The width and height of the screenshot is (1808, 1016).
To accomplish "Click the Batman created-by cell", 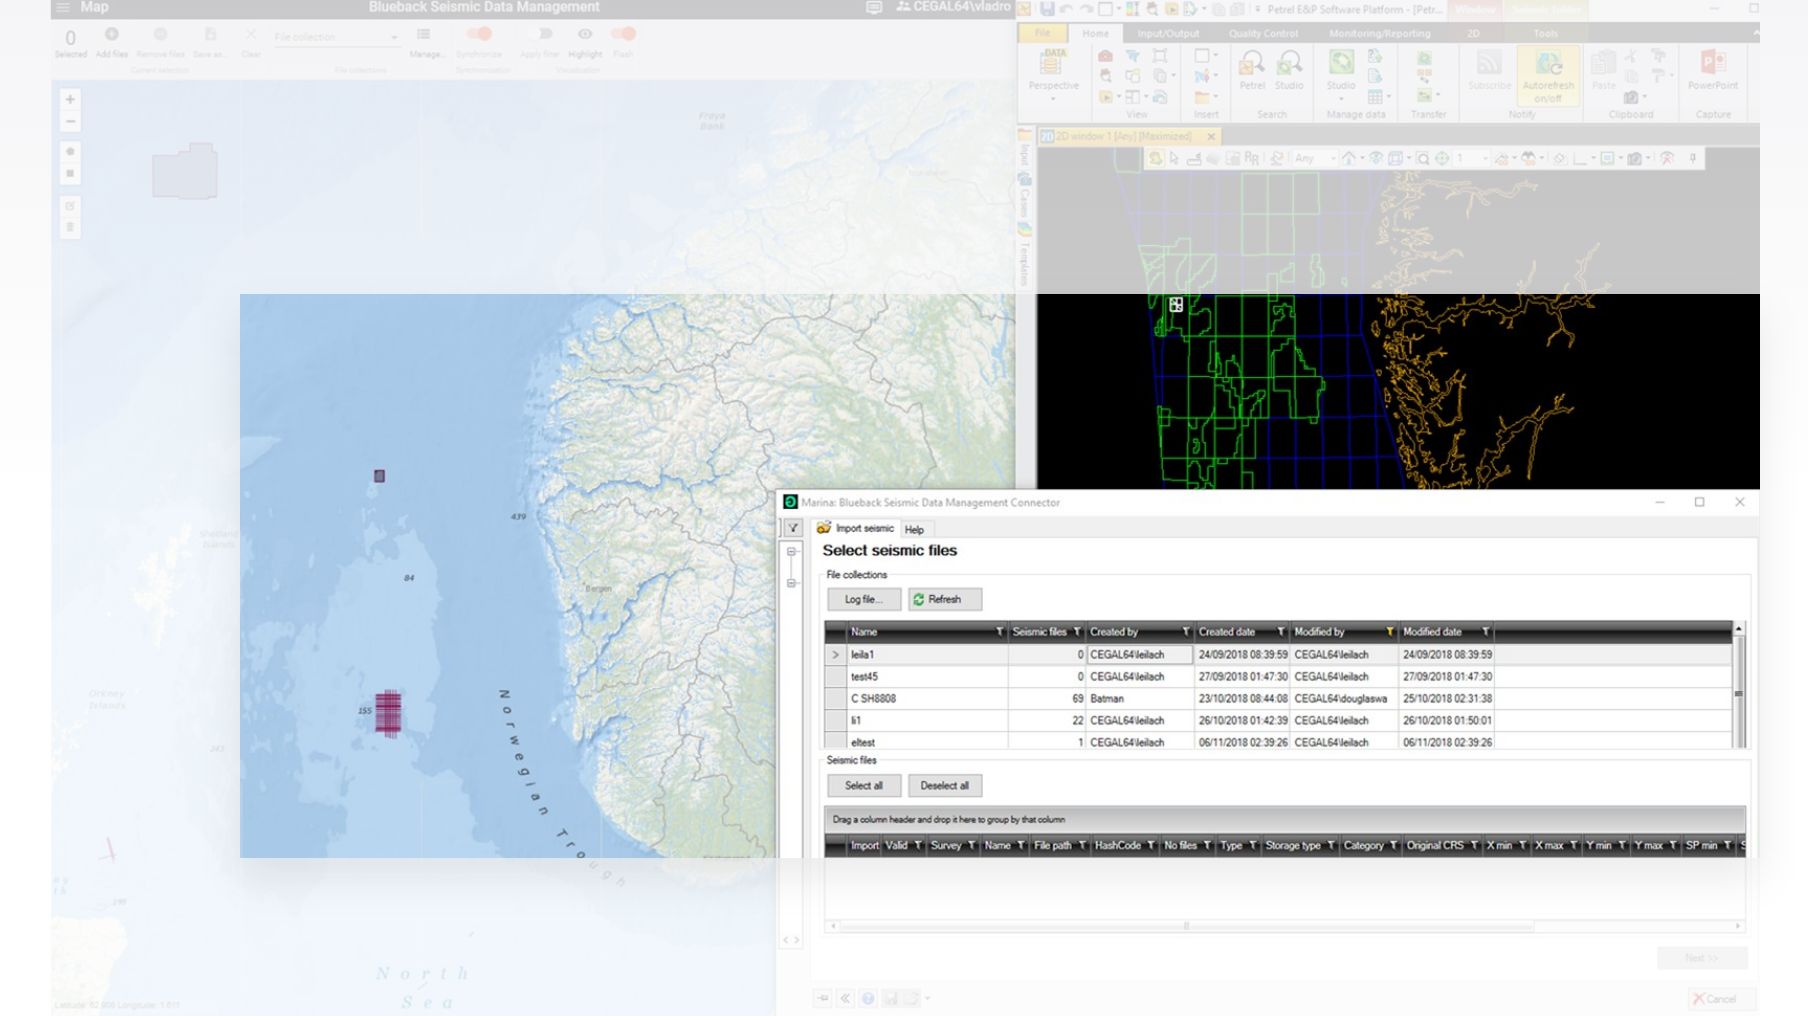I will [1140, 698].
